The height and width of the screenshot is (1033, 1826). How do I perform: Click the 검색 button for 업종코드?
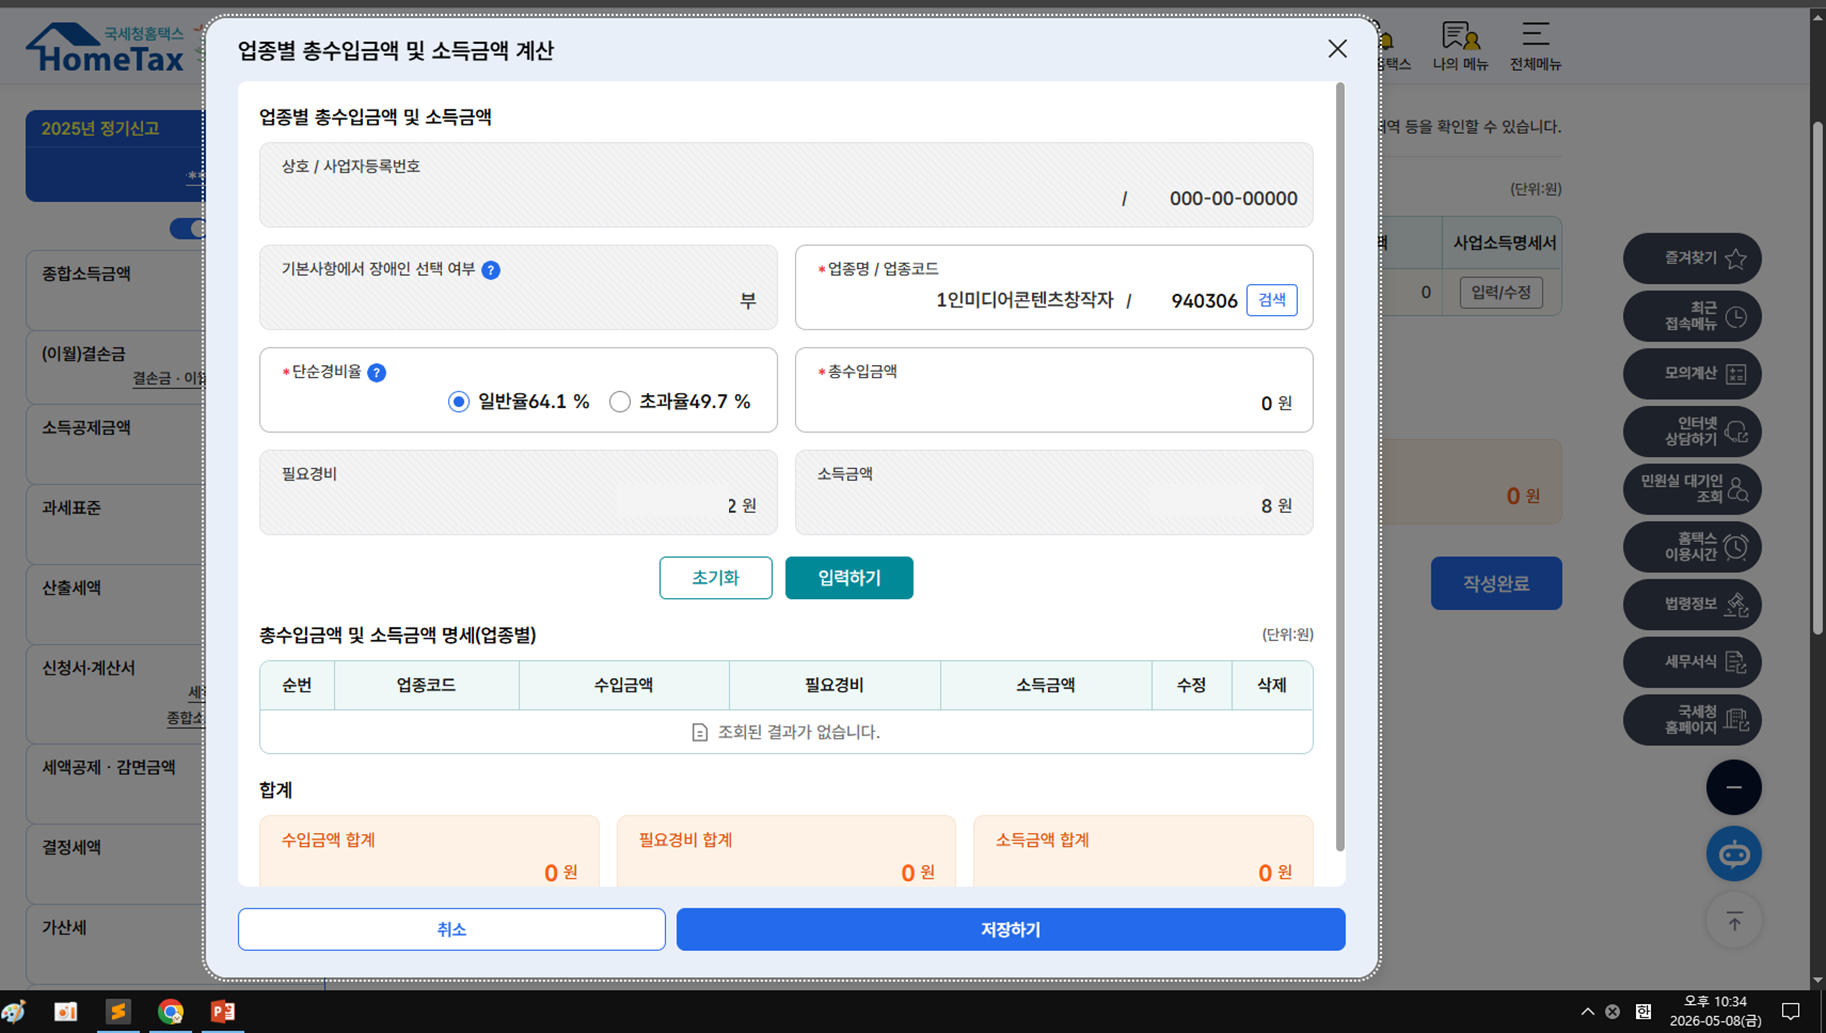1271,300
